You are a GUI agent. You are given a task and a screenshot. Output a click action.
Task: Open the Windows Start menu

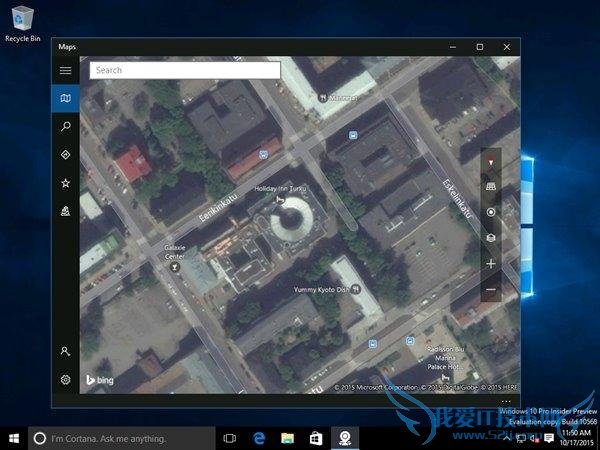(14, 439)
